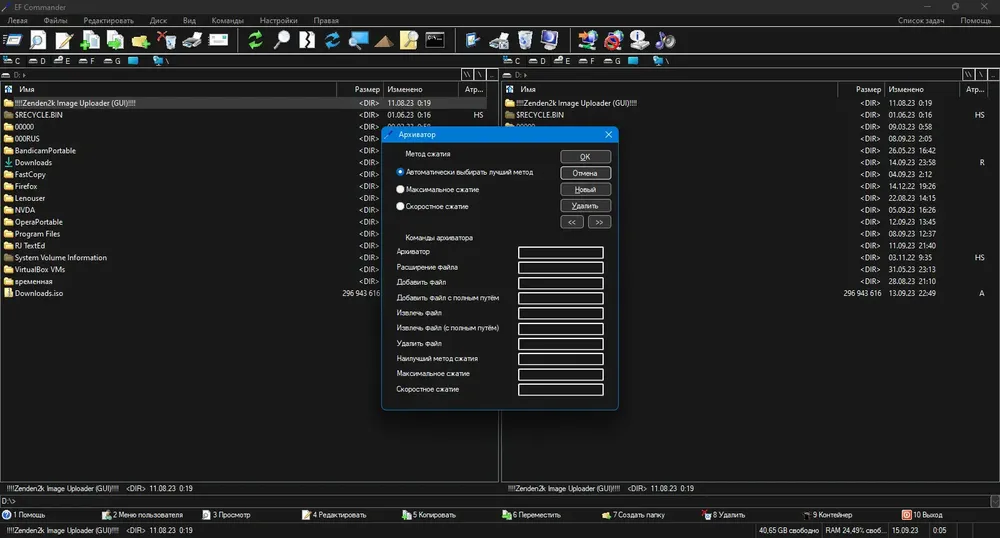Open the Команды menu
Image resolution: width=1000 pixels, height=538 pixels.
click(x=228, y=20)
